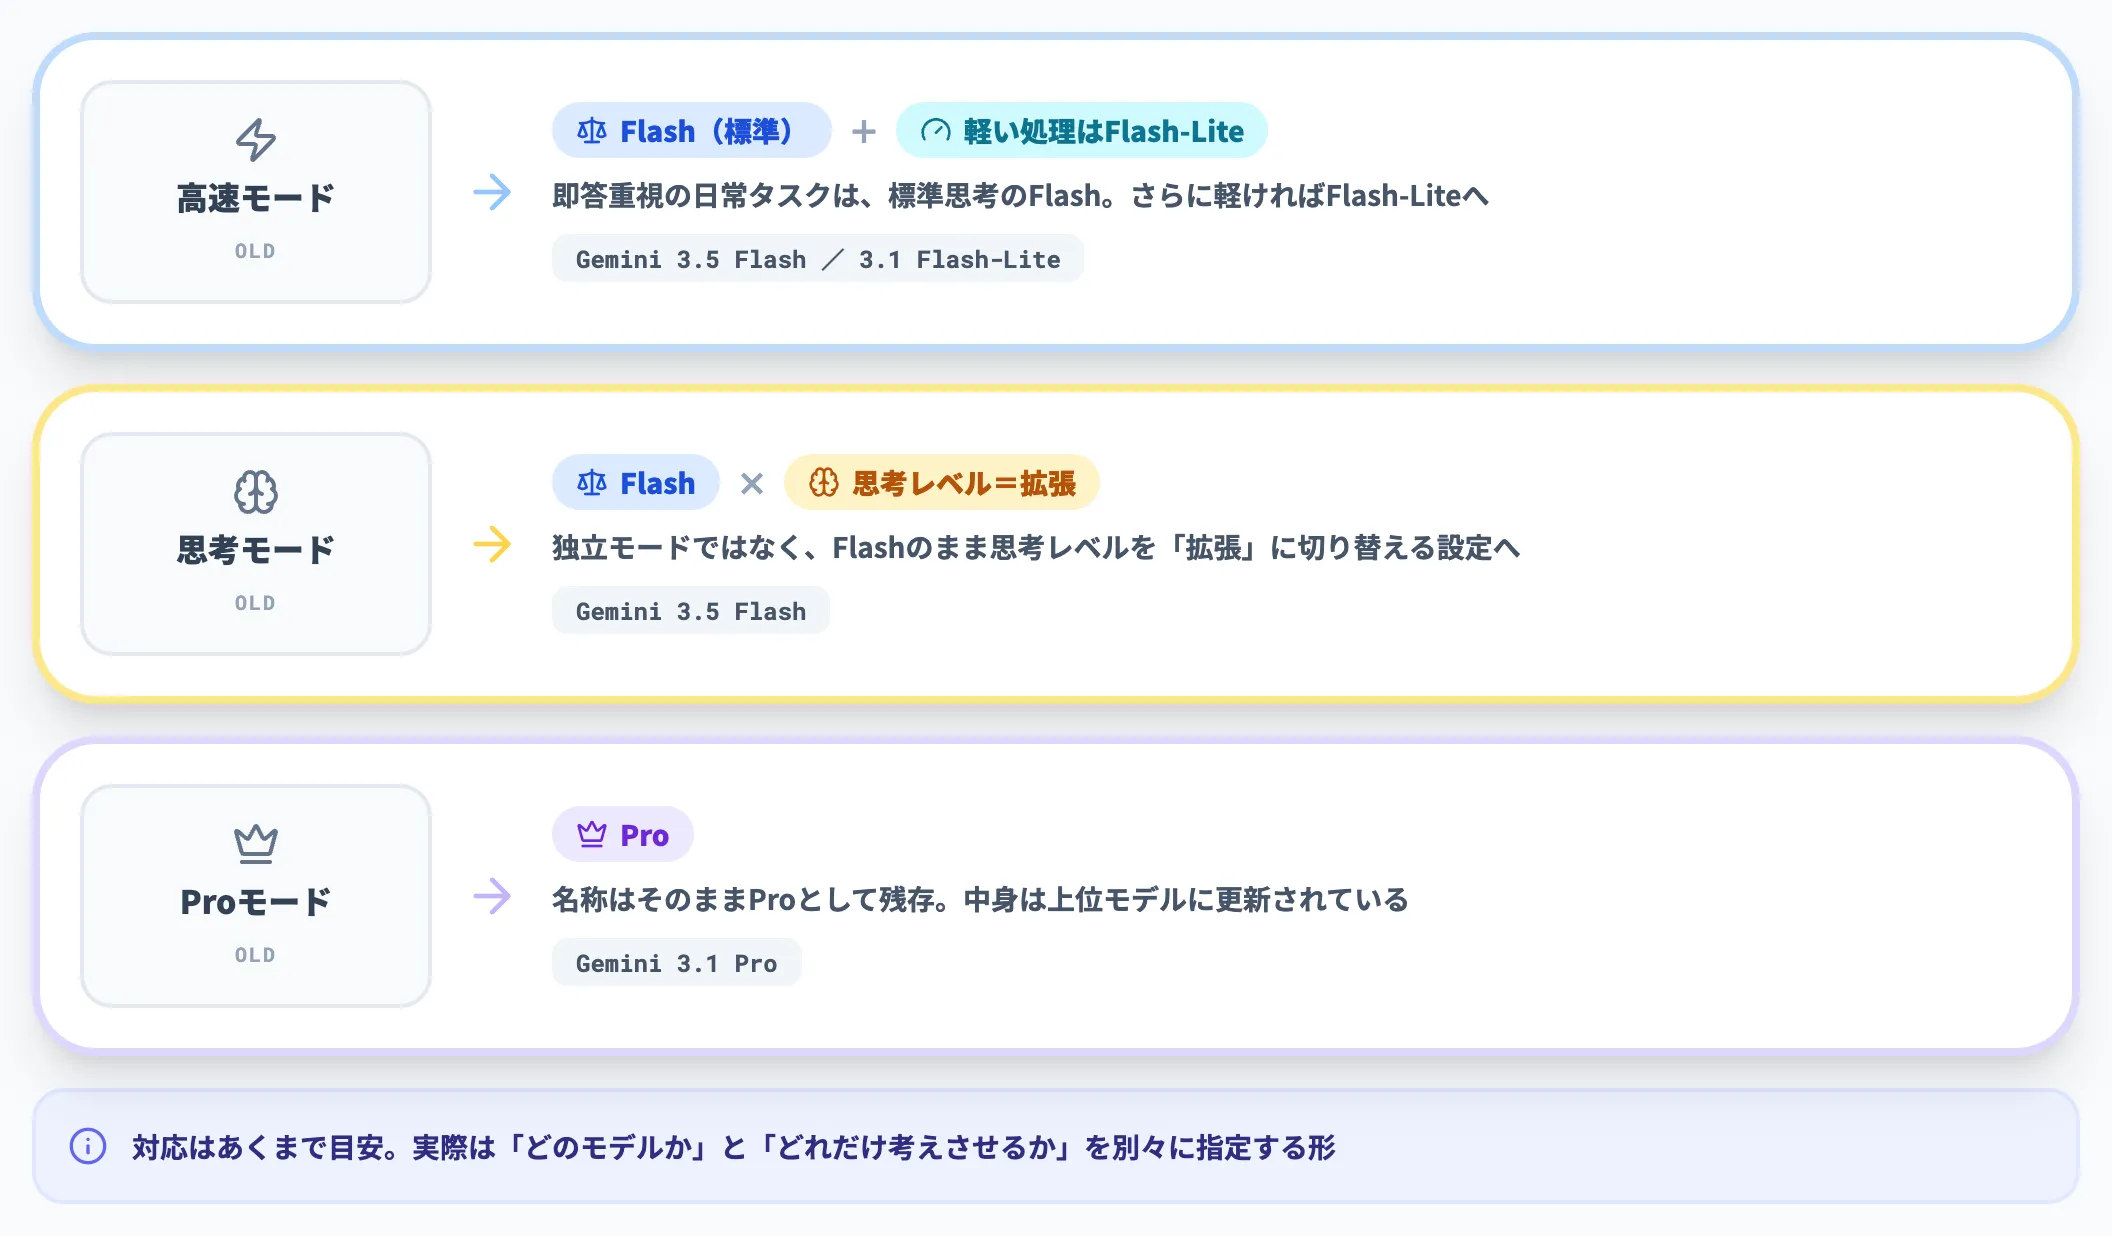Click the Gemini 3.5 Flash ／ 3.1 Flash-Lite chip
2112x1236 pixels.
818,259
